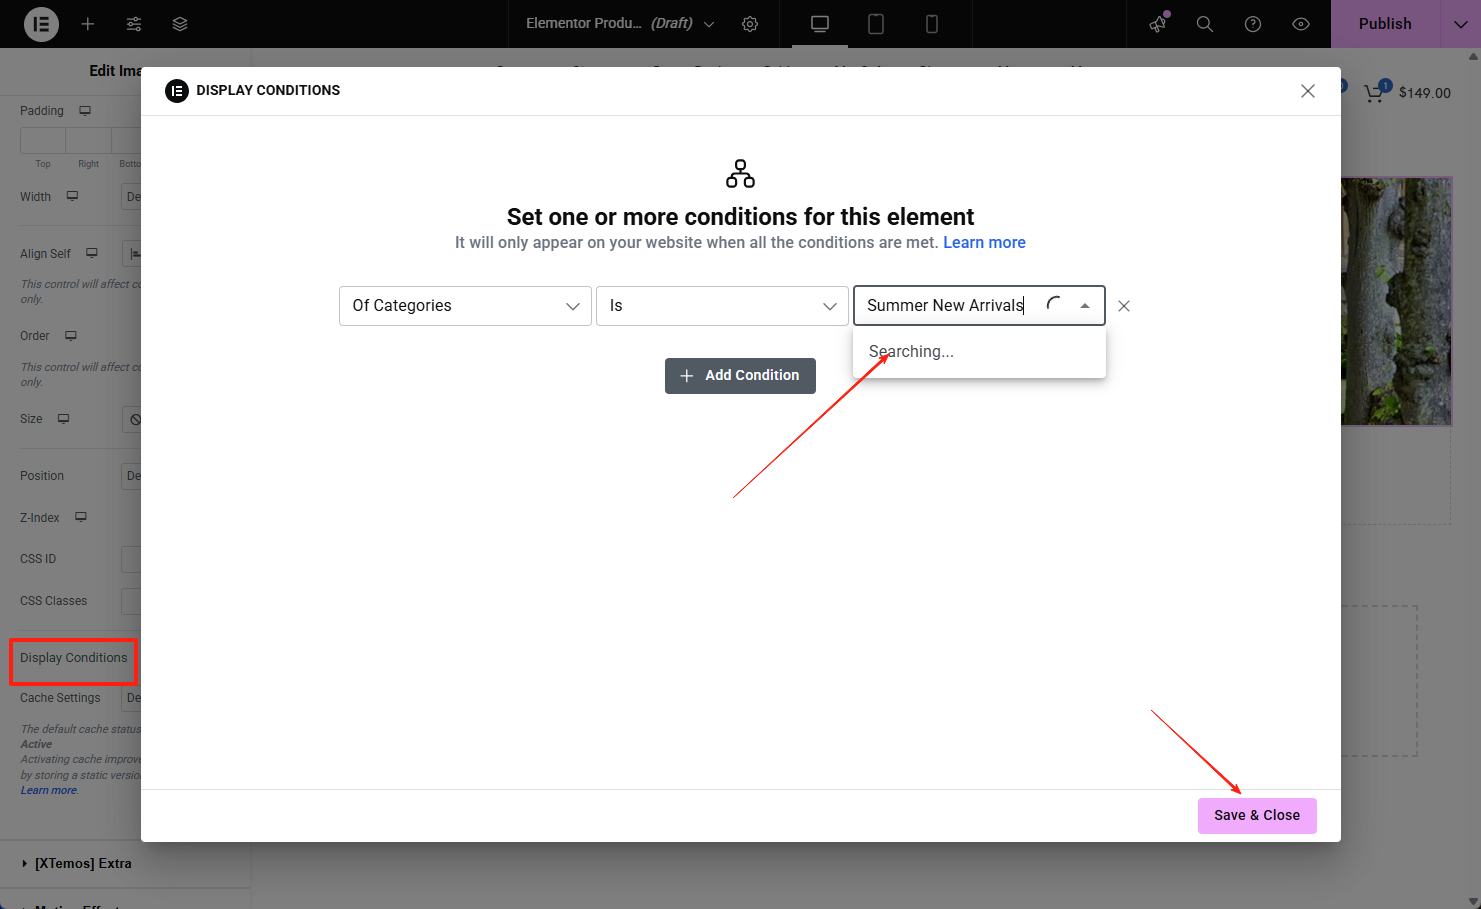Image resolution: width=1481 pixels, height=909 pixels.
Task: Open the Learn more link about conditions
Action: (984, 242)
